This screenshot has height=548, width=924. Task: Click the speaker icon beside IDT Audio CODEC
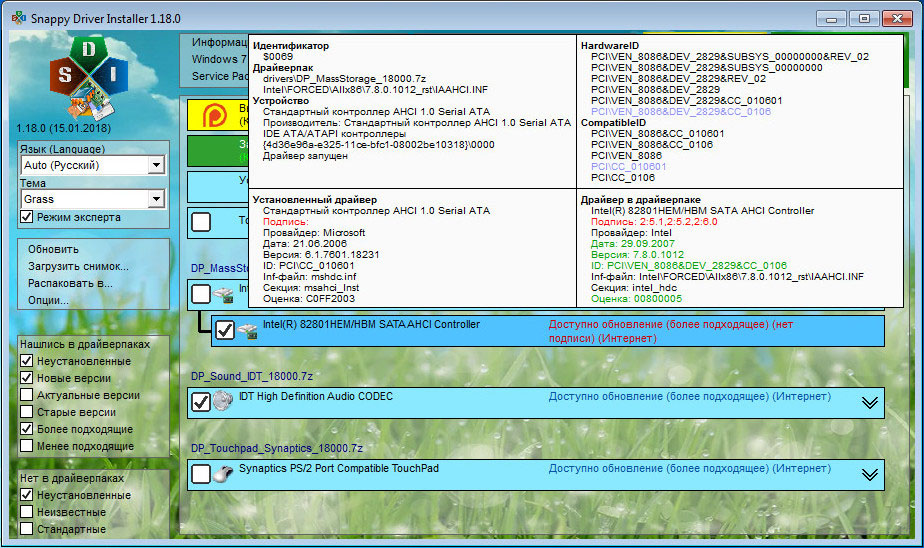click(x=223, y=401)
